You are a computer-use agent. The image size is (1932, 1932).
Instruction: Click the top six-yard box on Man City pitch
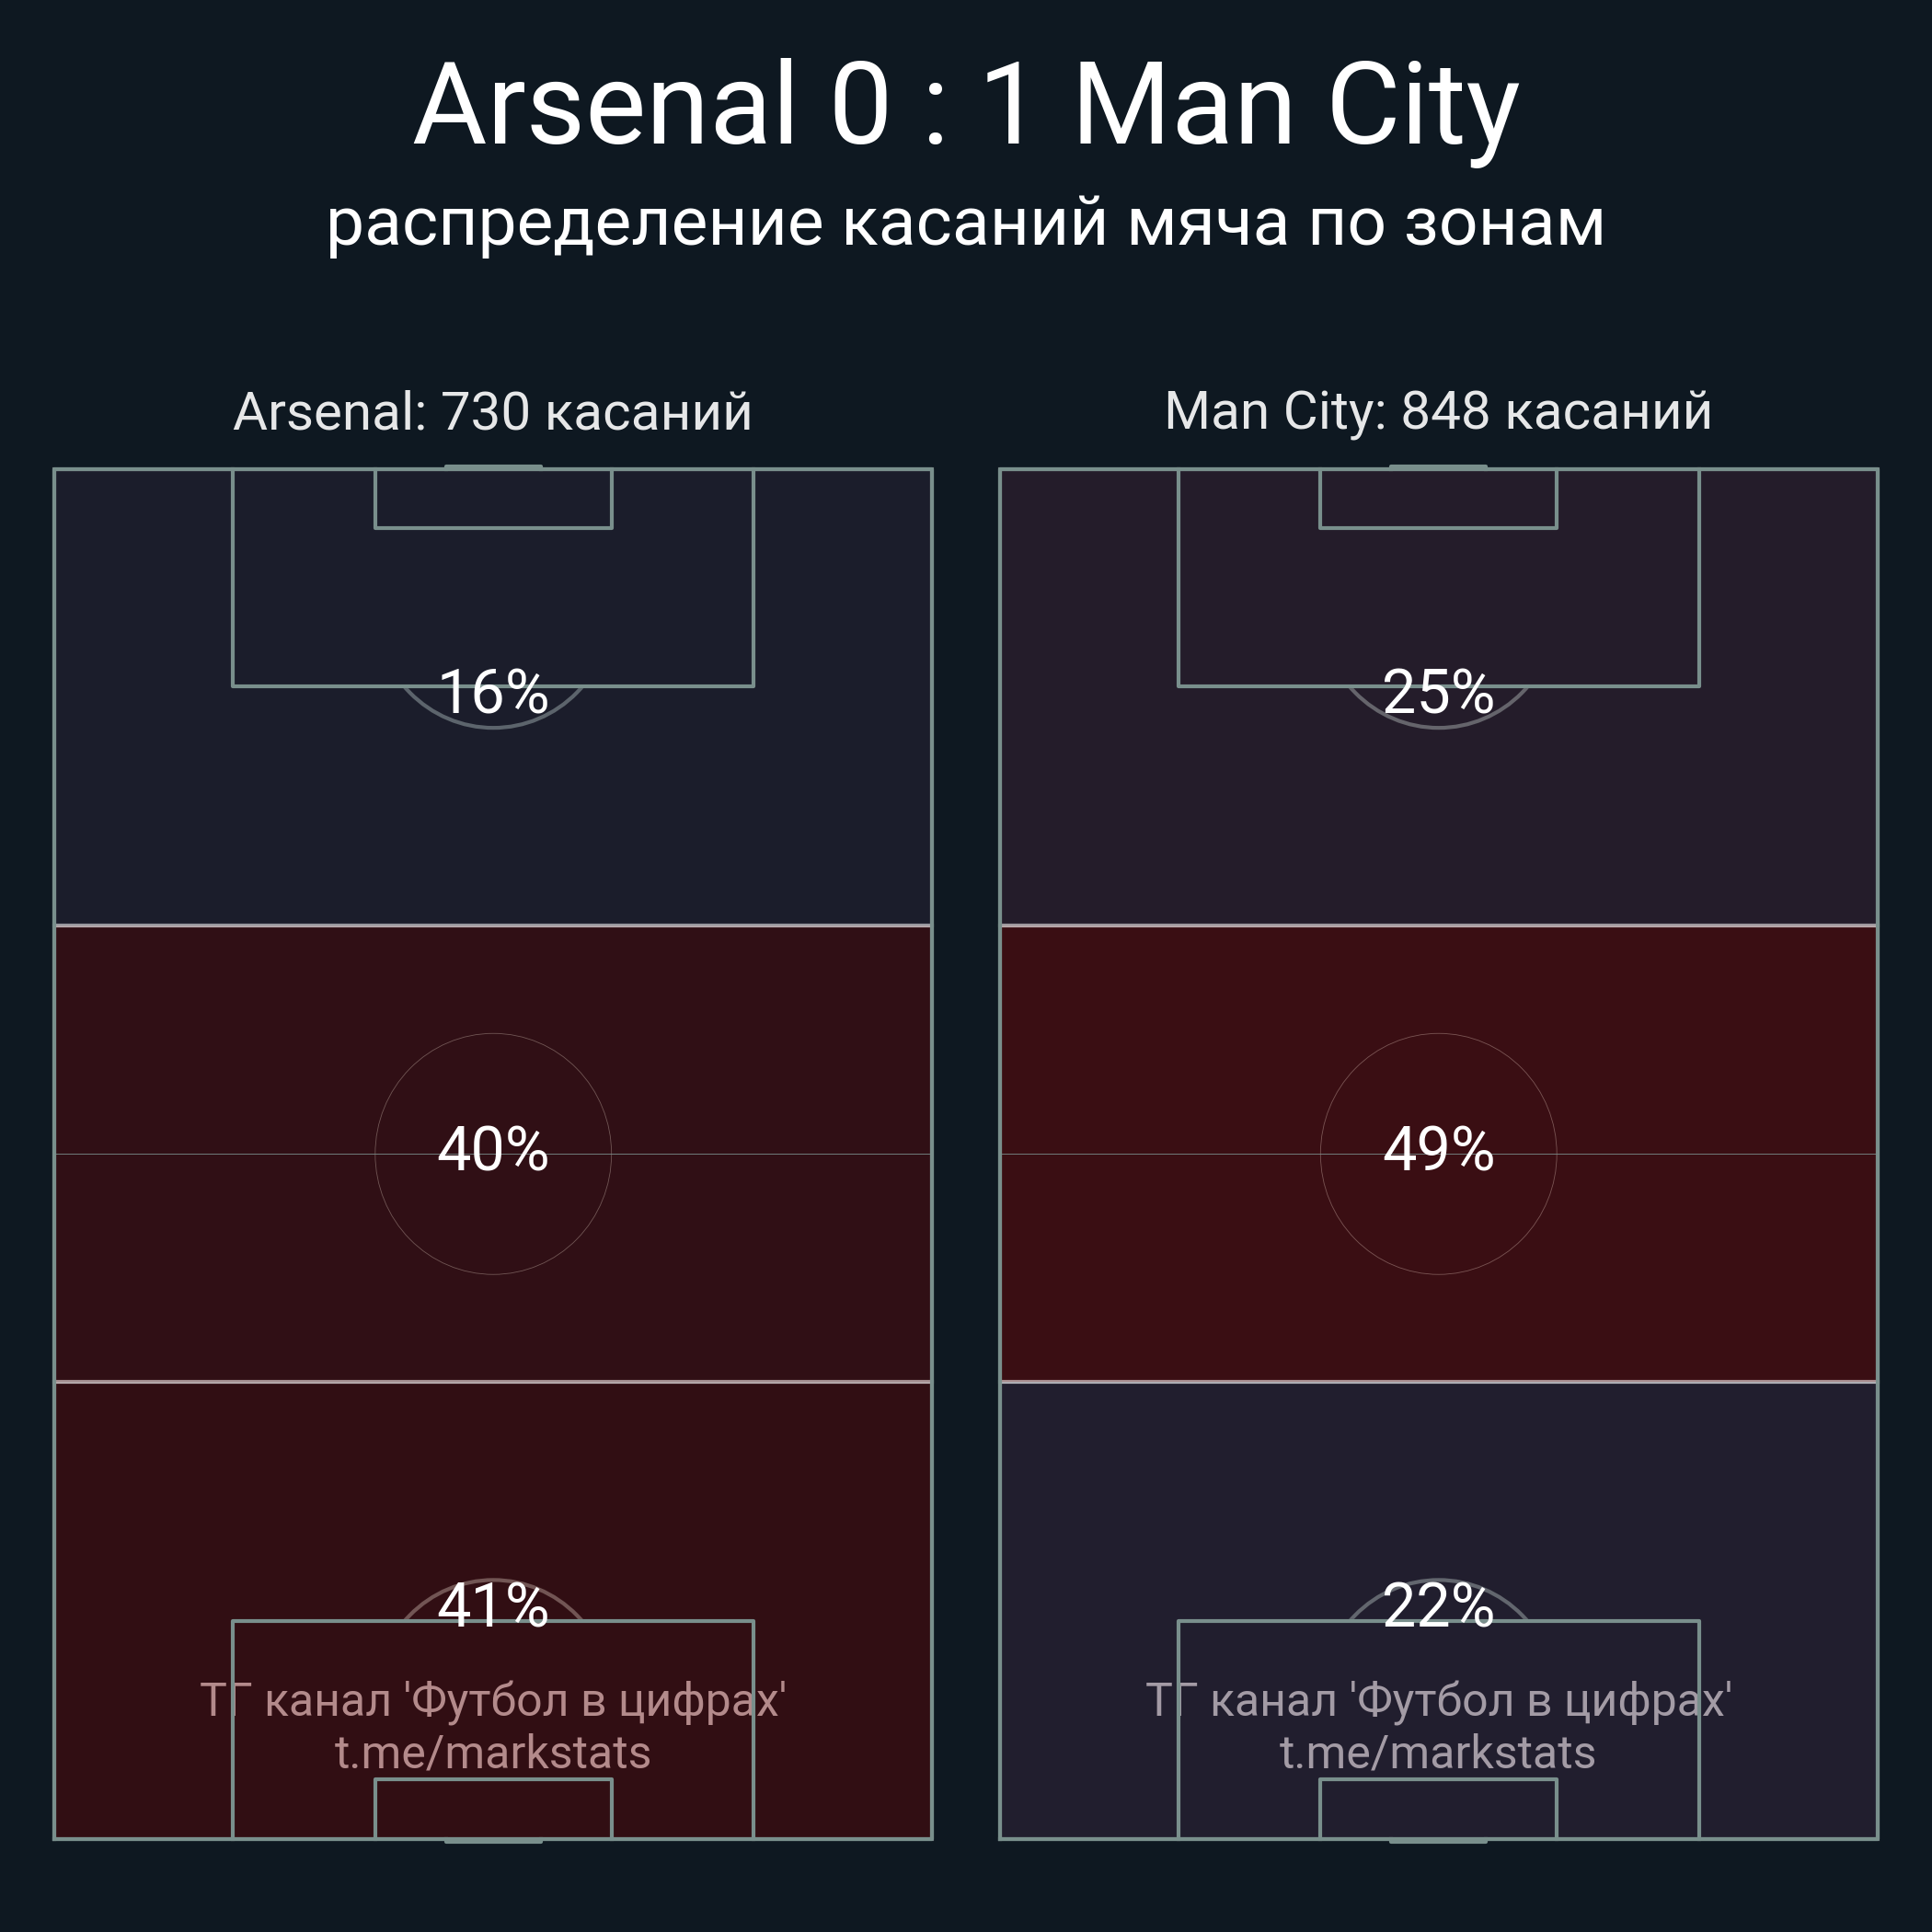1438,499
